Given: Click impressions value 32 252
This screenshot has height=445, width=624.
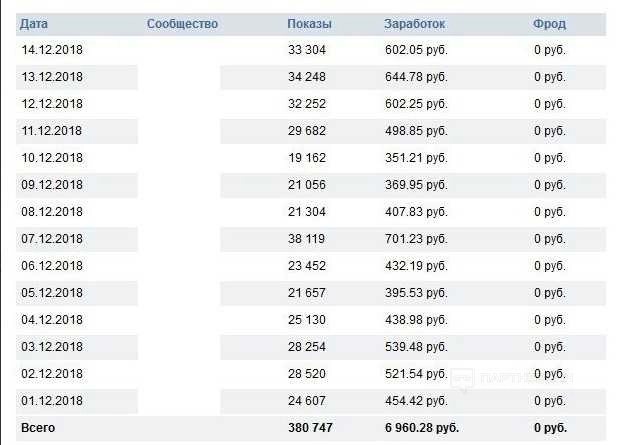Looking at the screenshot, I should 307,104.
